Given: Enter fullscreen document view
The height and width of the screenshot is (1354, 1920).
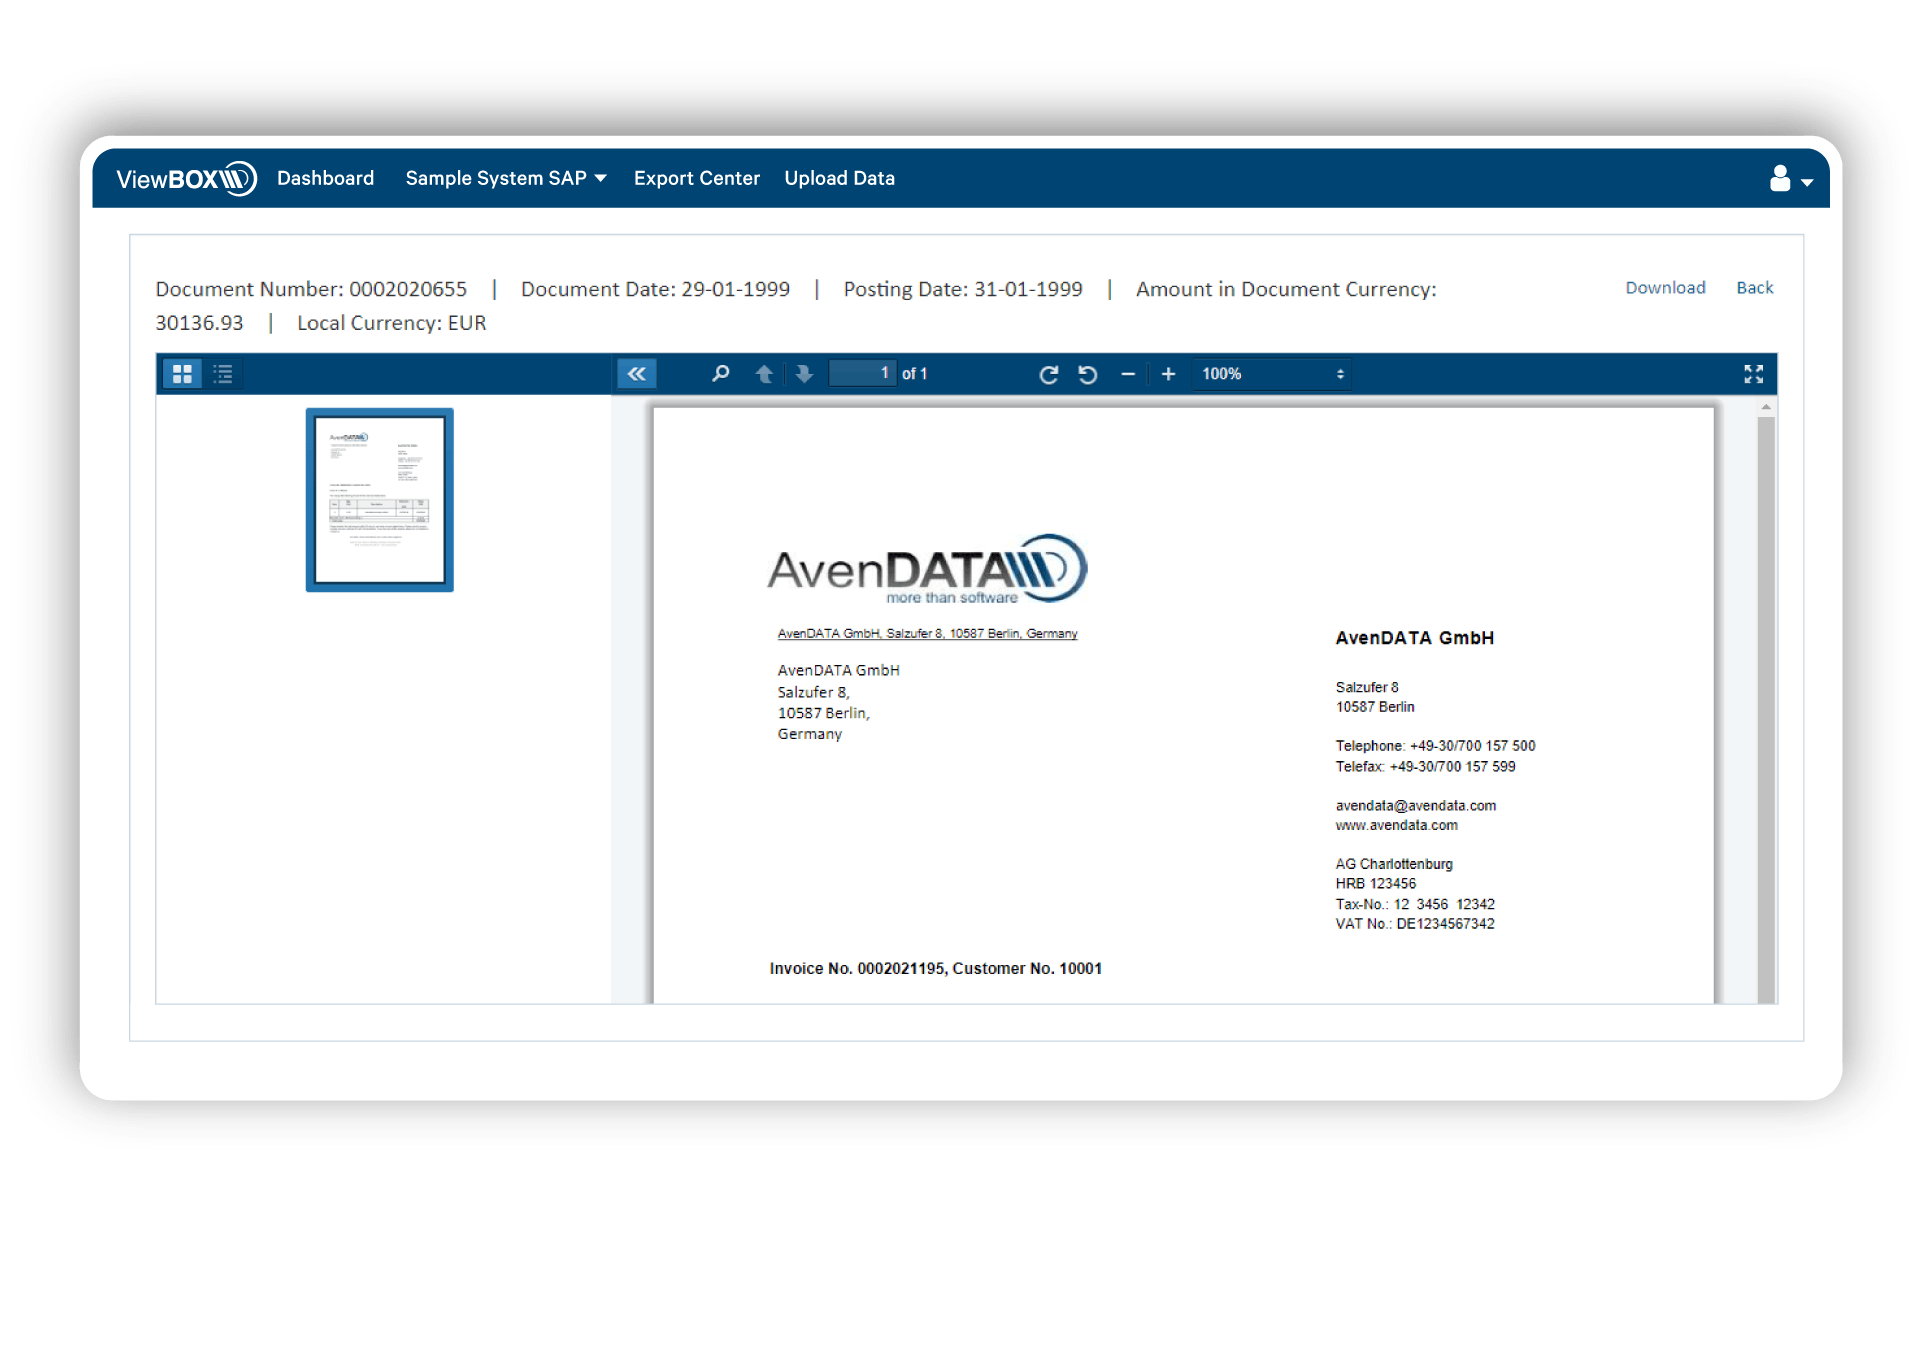Looking at the screenshot, I should [x=1755, y=374].
